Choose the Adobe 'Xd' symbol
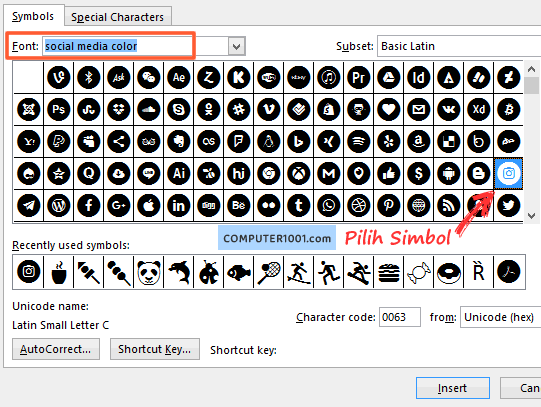 (x=479, y=109)
